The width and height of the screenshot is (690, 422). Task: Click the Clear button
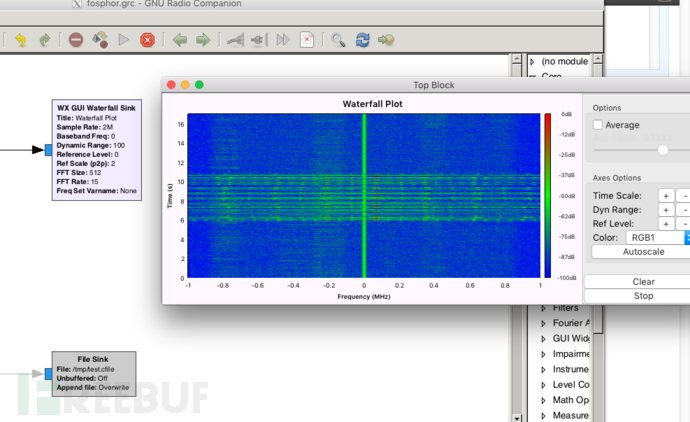[x=643, y=282]
